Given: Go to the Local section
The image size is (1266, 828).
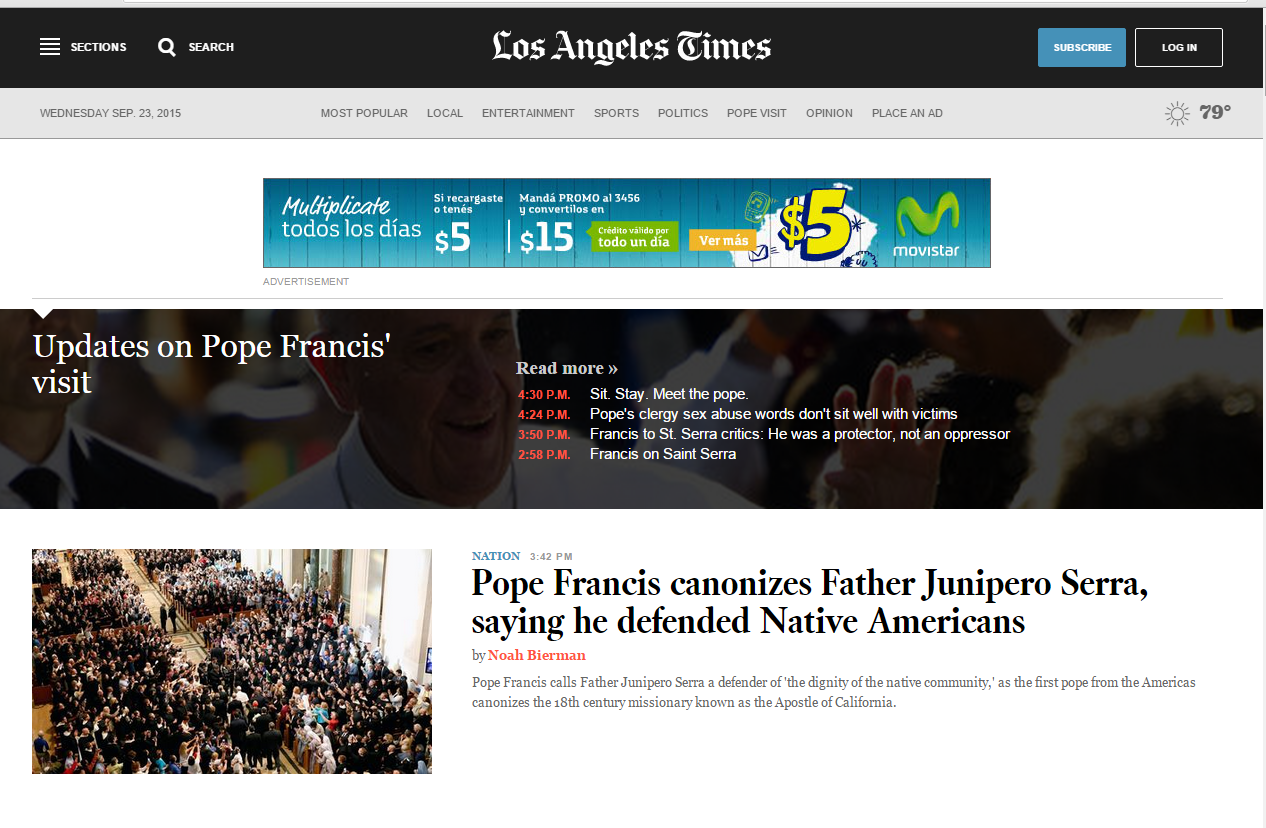Looking at the screenshot, I should pyautogui.click(x=445, y=113).
